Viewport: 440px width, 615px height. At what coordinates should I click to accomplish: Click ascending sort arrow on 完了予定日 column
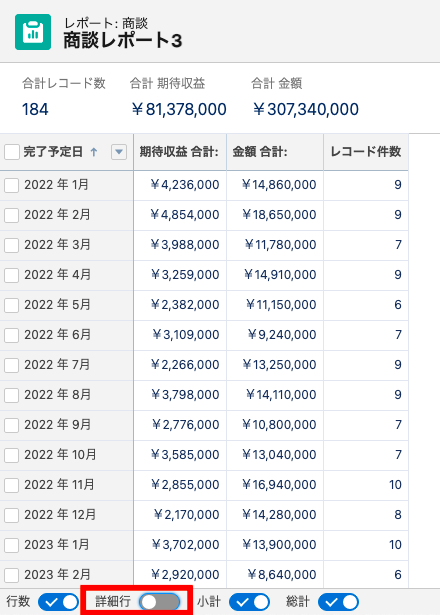[x=94, y=152]
